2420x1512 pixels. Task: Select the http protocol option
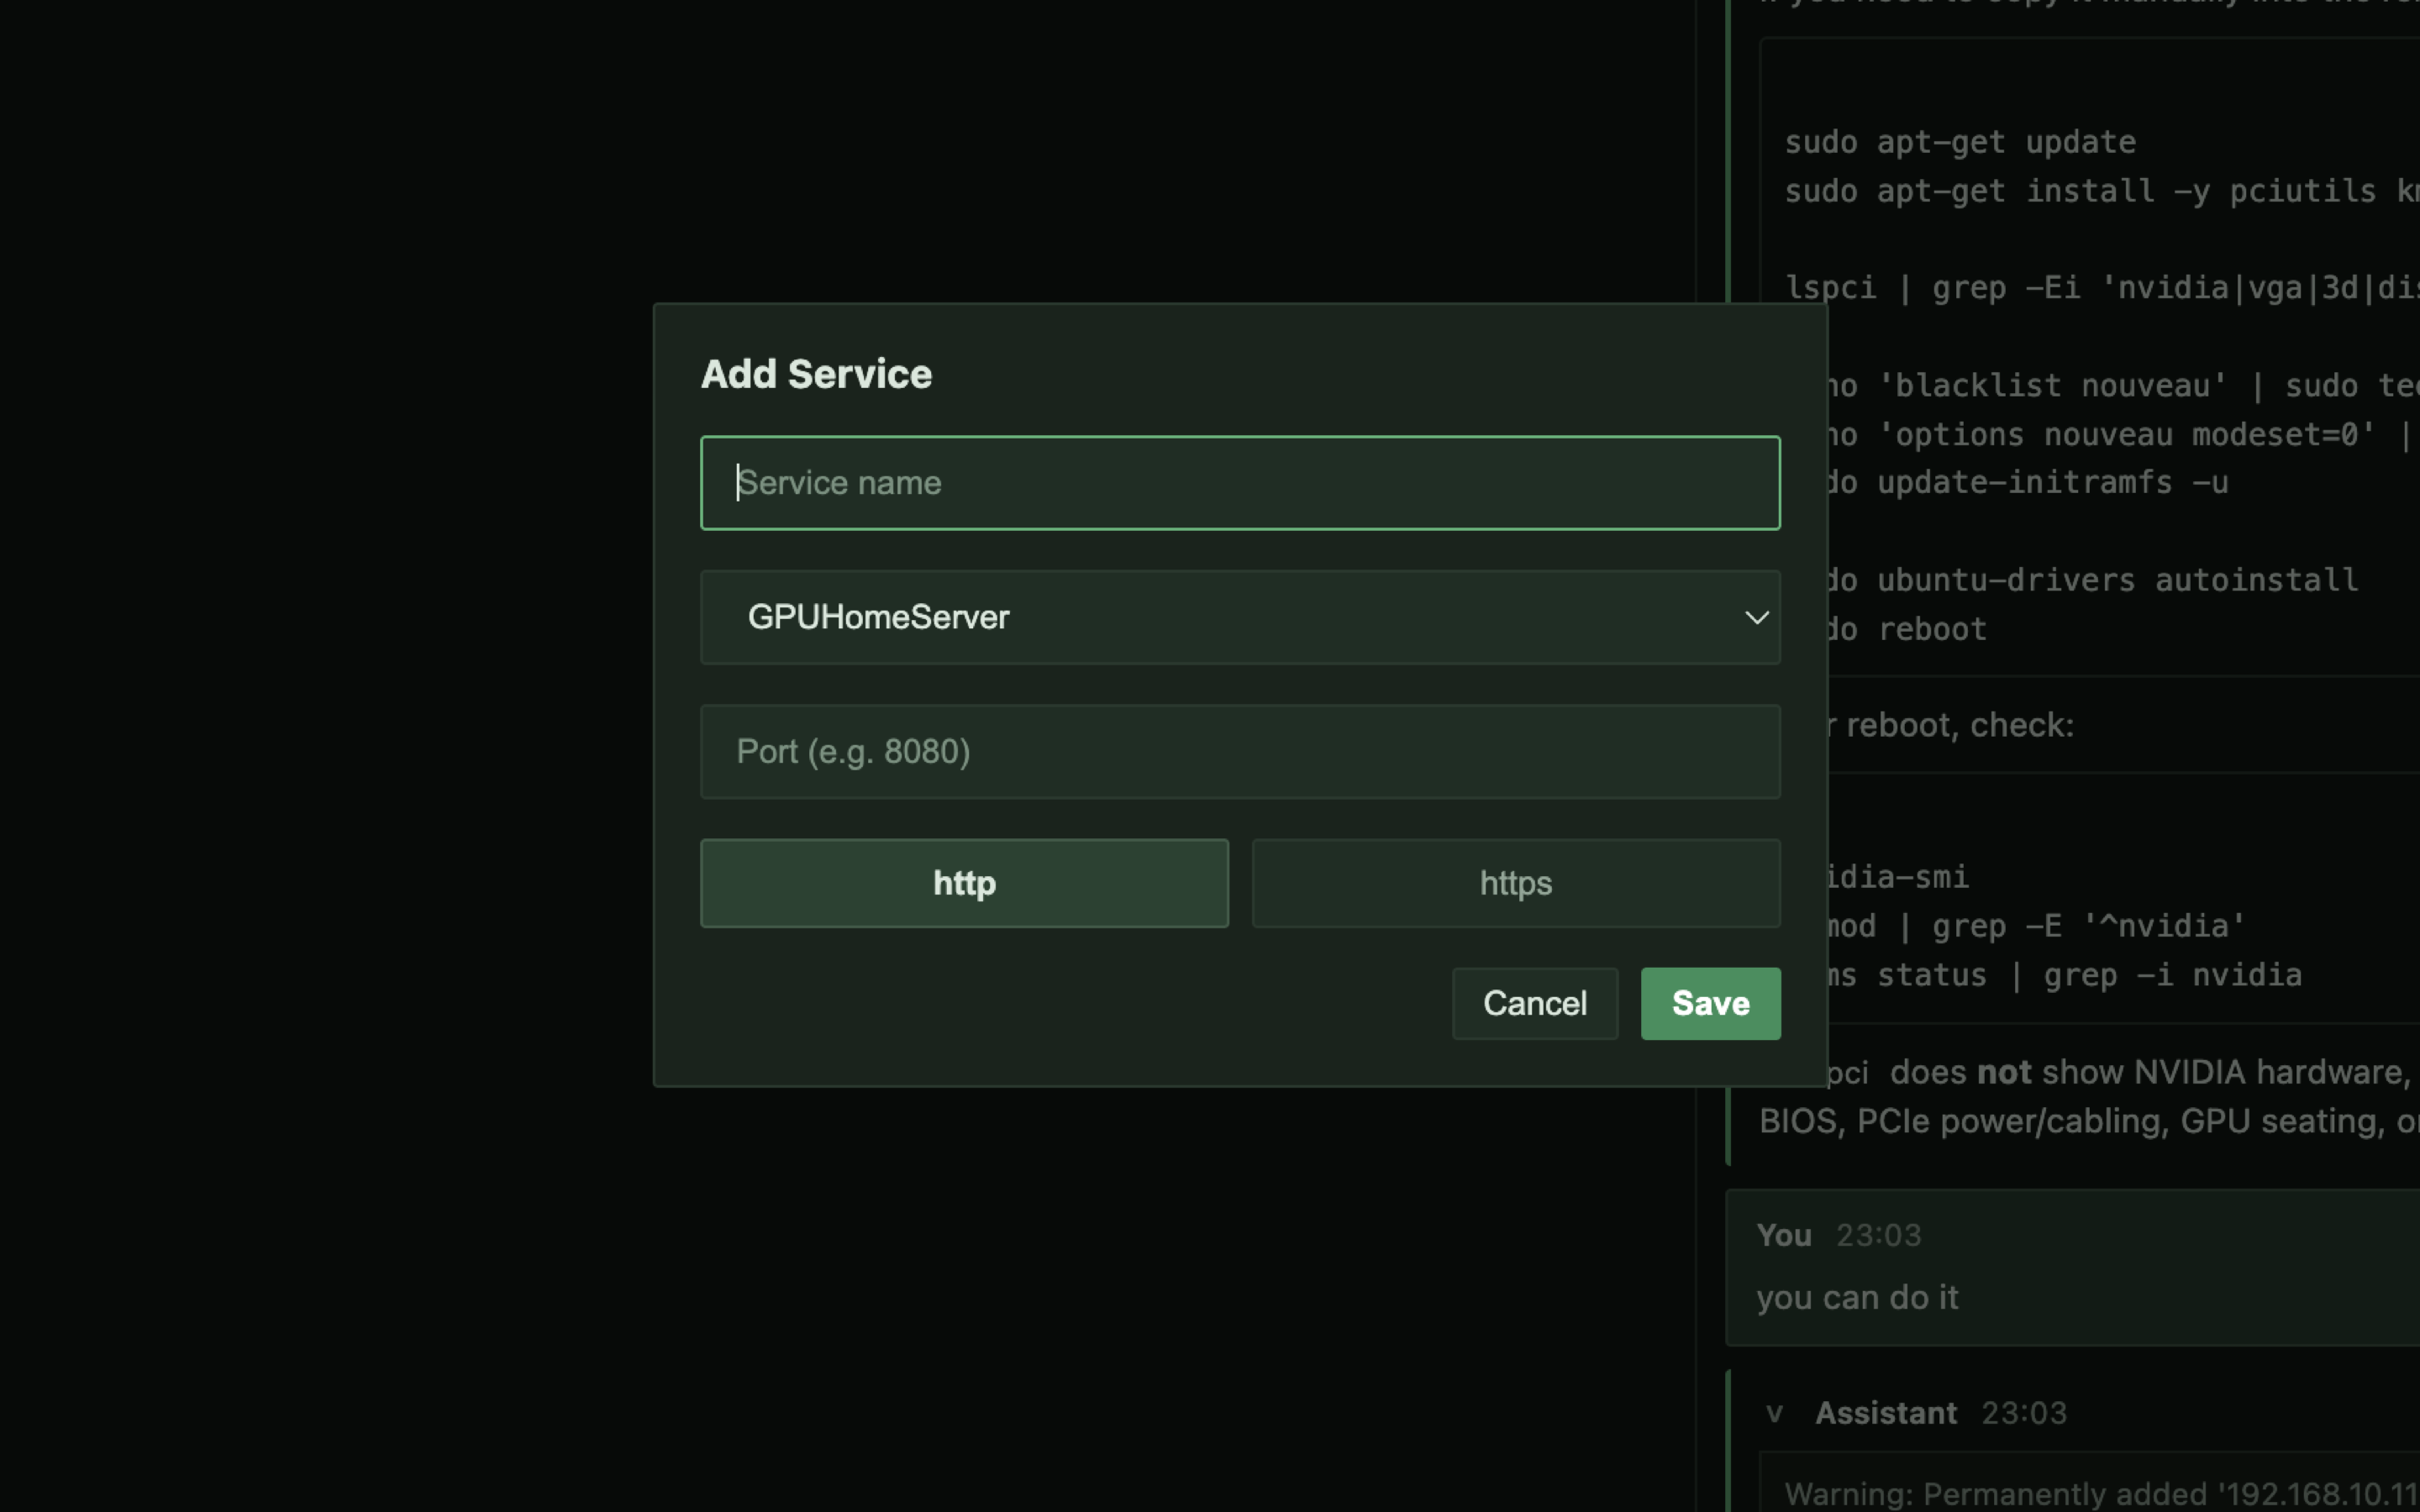tap(964, 883)
